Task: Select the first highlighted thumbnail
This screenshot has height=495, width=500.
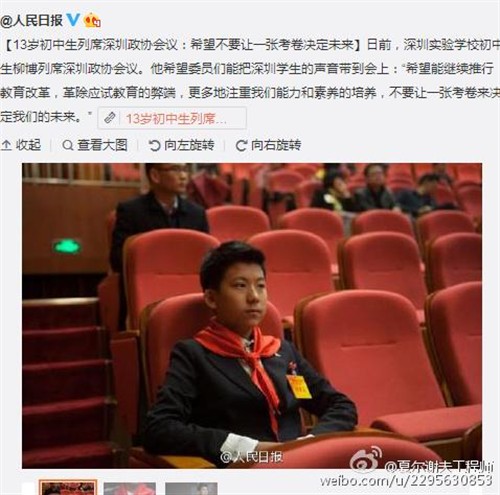Action: click(68, 487)
